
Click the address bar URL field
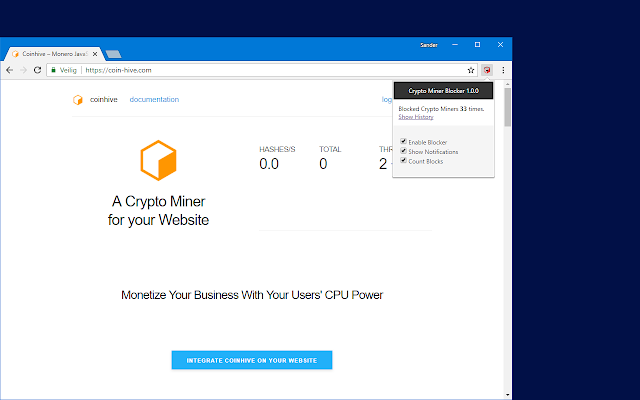(261, 70)
